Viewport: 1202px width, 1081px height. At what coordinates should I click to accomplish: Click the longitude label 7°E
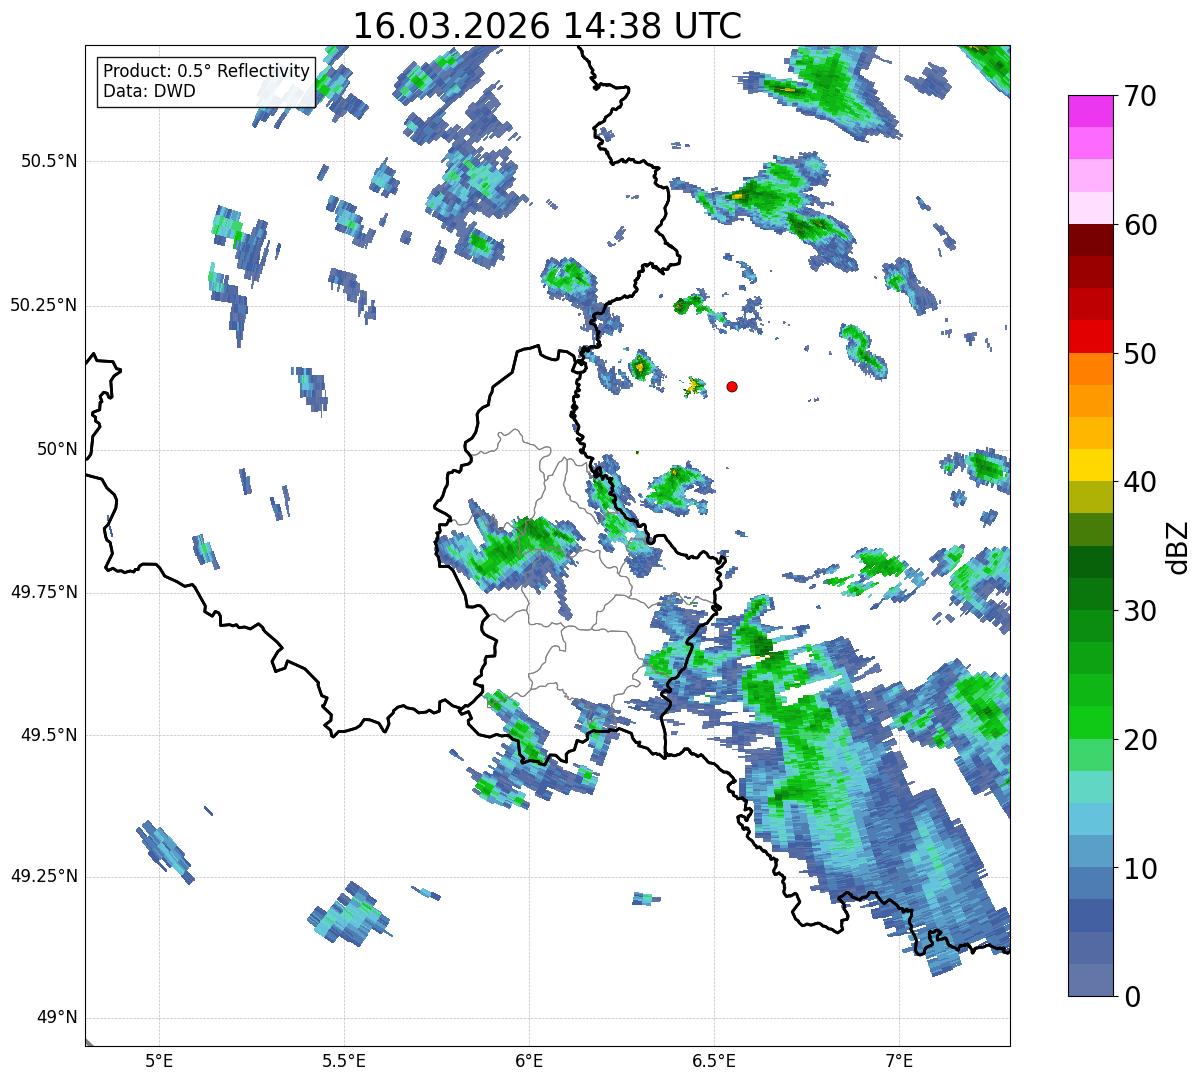[899, 1061]
